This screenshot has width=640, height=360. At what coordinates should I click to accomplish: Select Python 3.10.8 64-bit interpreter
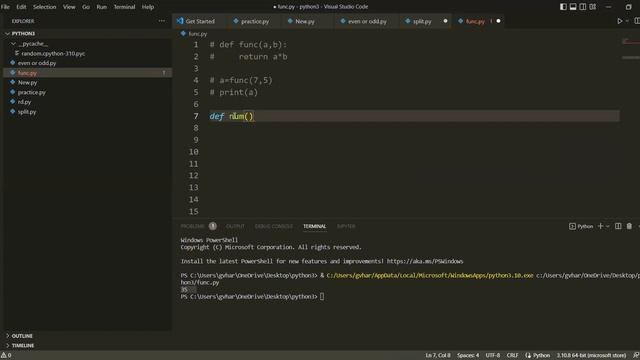pos(591,356)
